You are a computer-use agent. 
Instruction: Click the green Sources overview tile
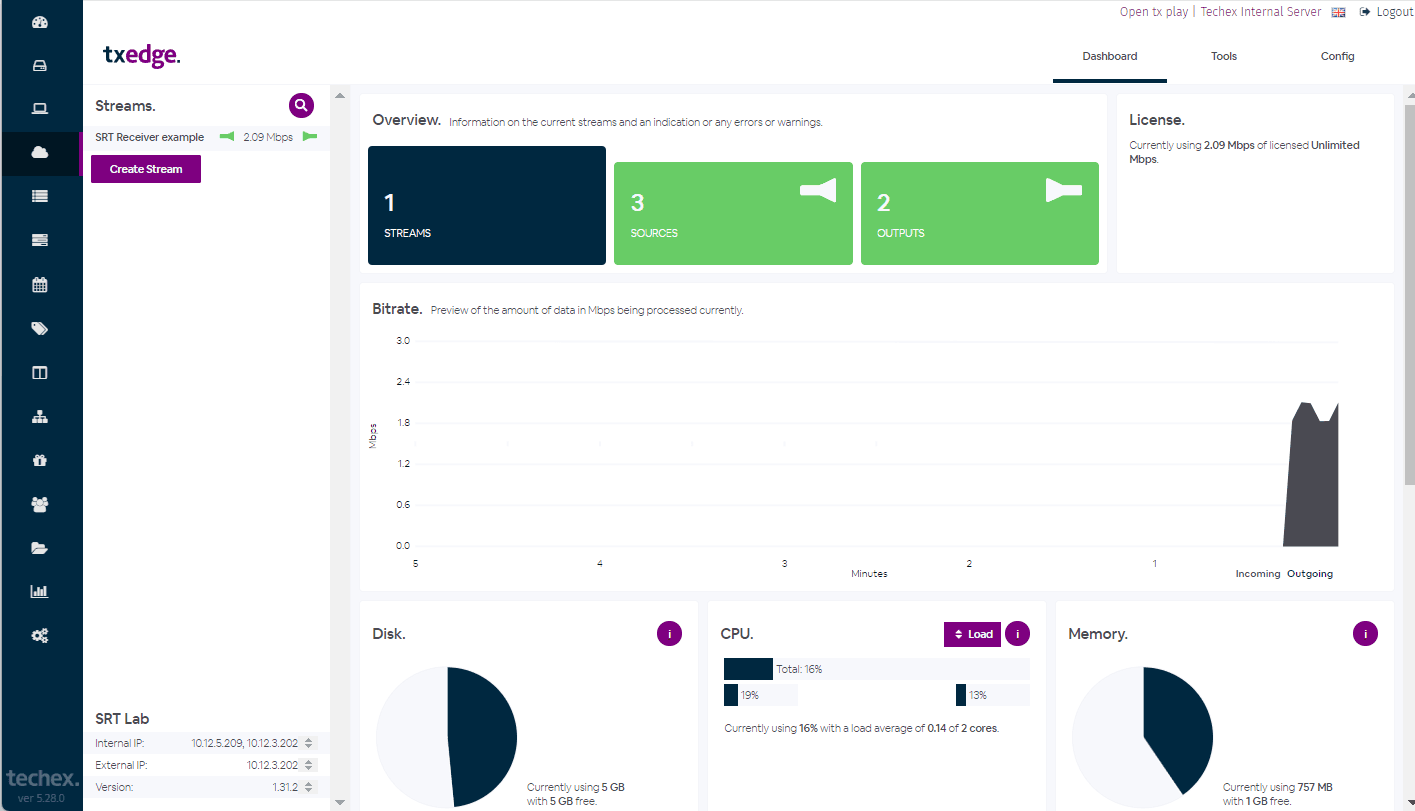click(733, 213)
